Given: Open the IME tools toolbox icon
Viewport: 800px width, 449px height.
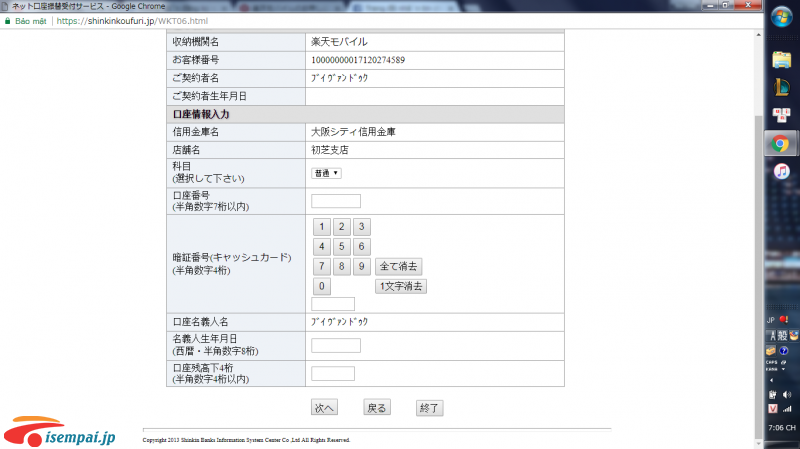Looking at the screenshot, I should (x=770, y=351).
